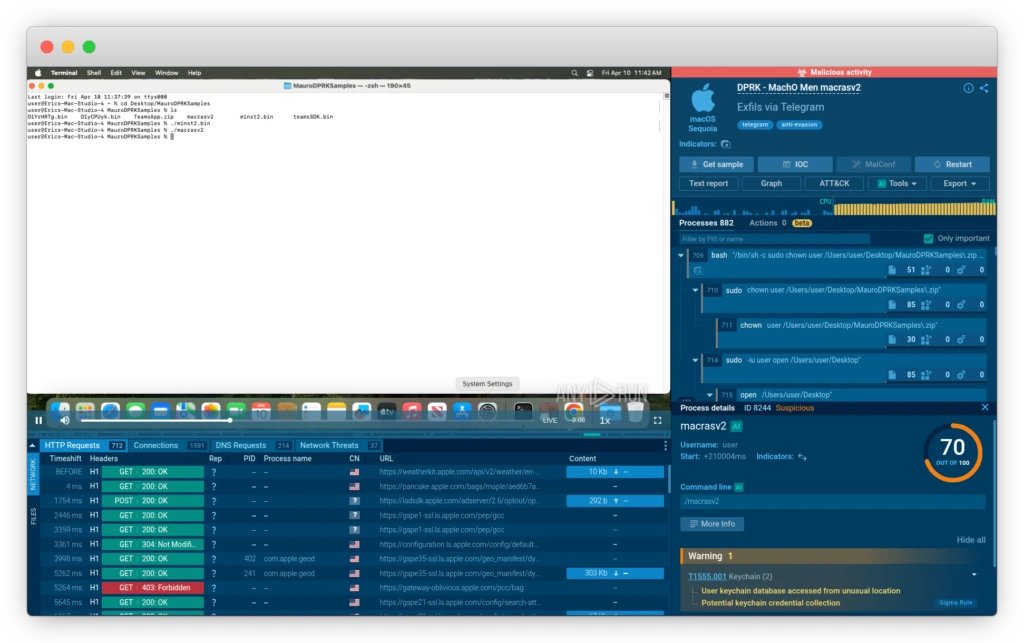Viewport: 1024px width, 643px height.
Task: Collapse the bash process 709 tree
Action: (681, 255)
